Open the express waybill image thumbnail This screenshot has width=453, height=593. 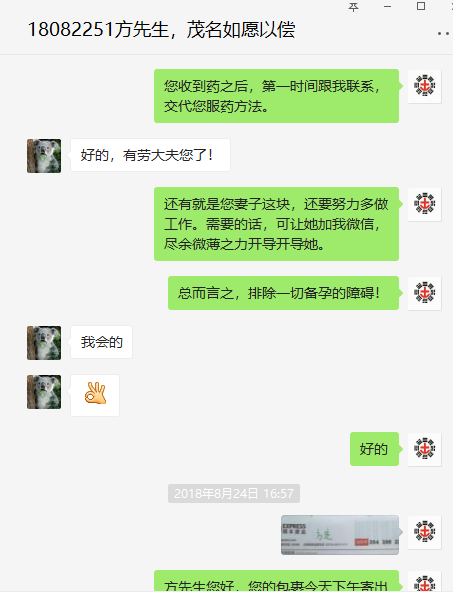[340, 535]
